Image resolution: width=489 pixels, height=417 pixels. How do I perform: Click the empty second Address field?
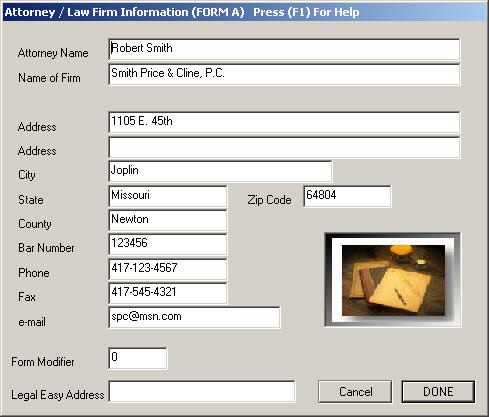pos(284,147)
